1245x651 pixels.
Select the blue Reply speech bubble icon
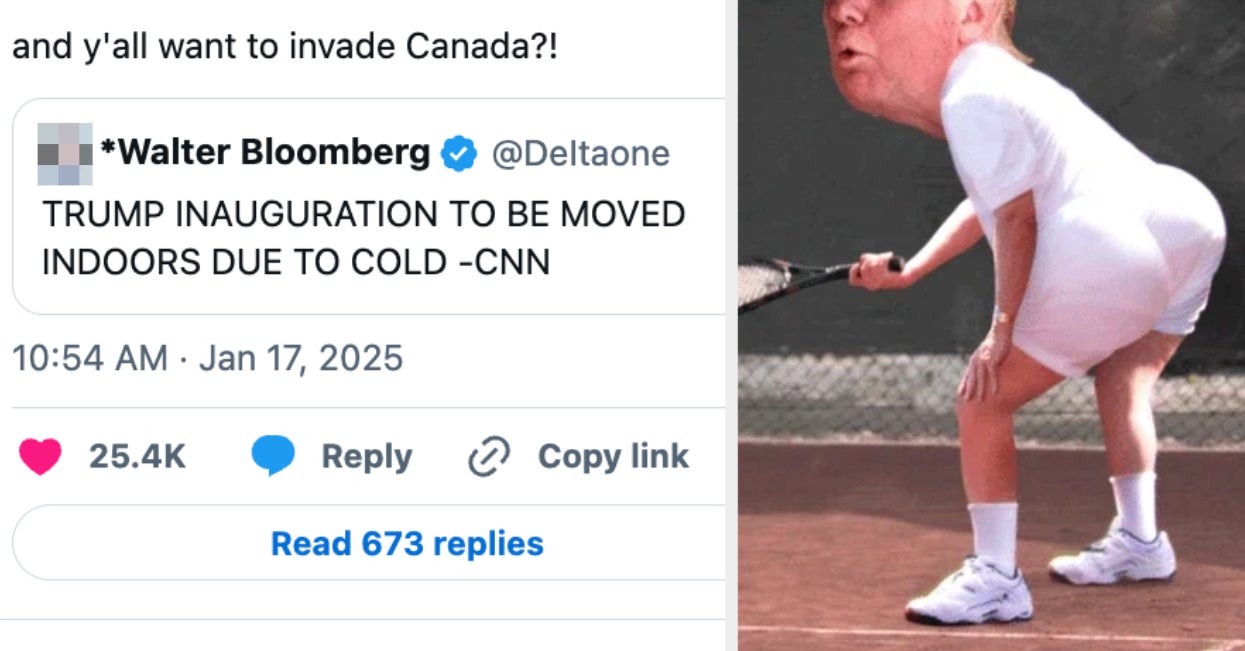coord(271,456)
